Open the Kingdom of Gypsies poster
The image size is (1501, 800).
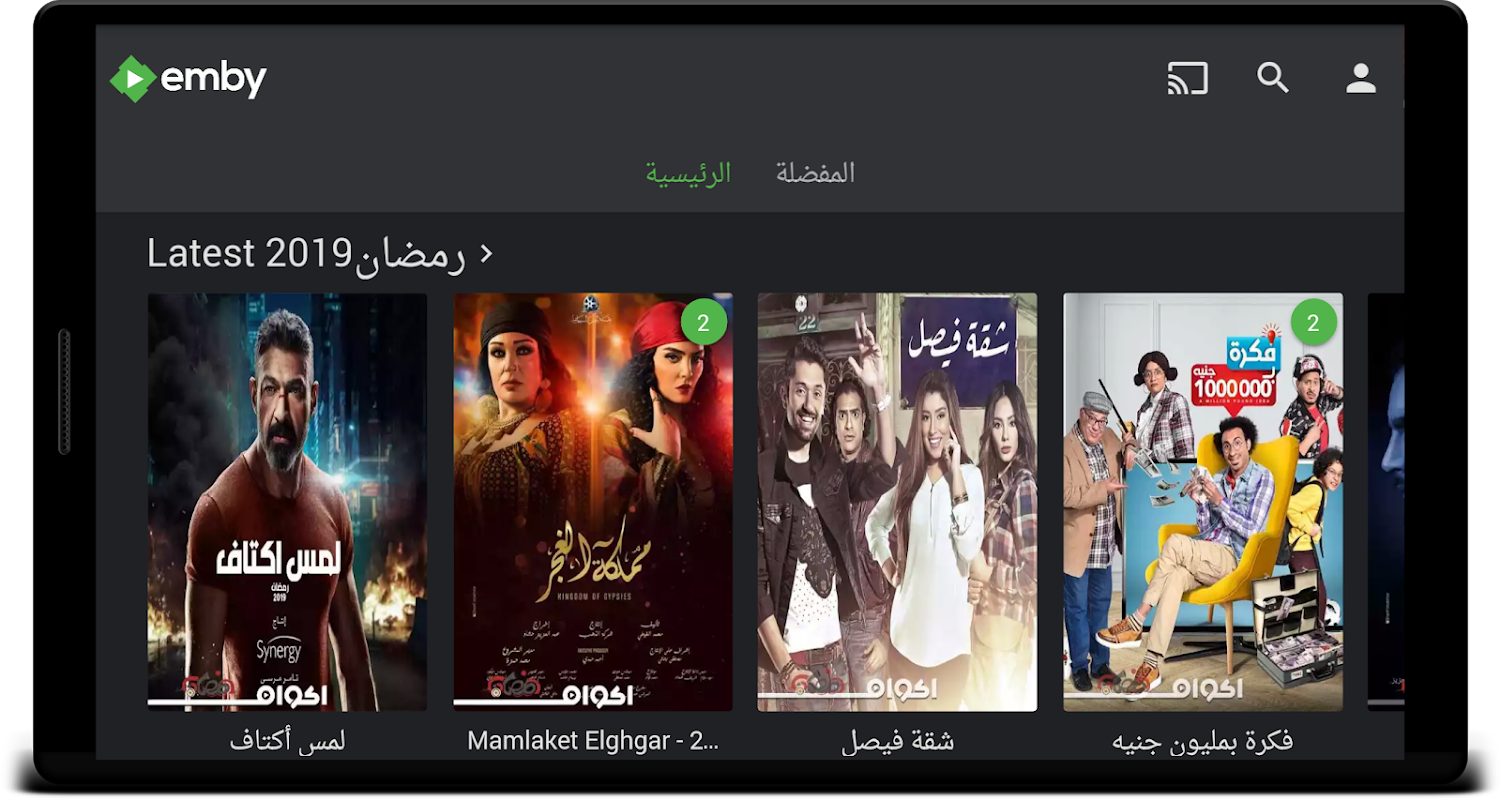(x=593, y=502)
